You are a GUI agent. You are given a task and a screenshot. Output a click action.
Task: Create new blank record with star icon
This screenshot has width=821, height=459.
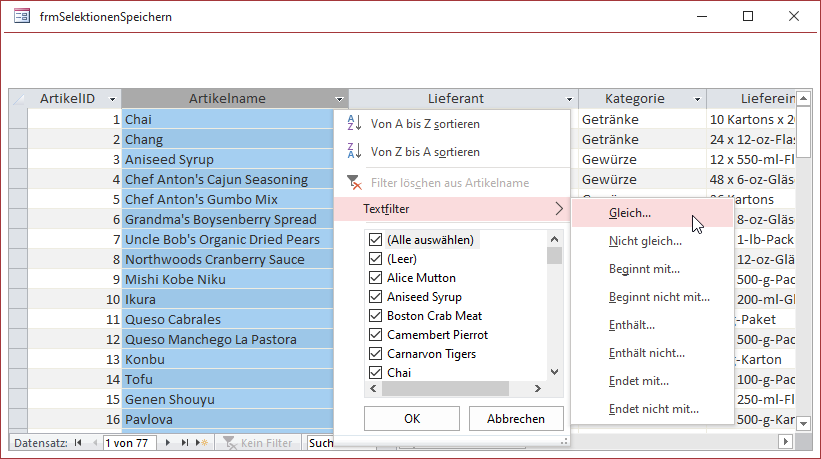(201, 442)
